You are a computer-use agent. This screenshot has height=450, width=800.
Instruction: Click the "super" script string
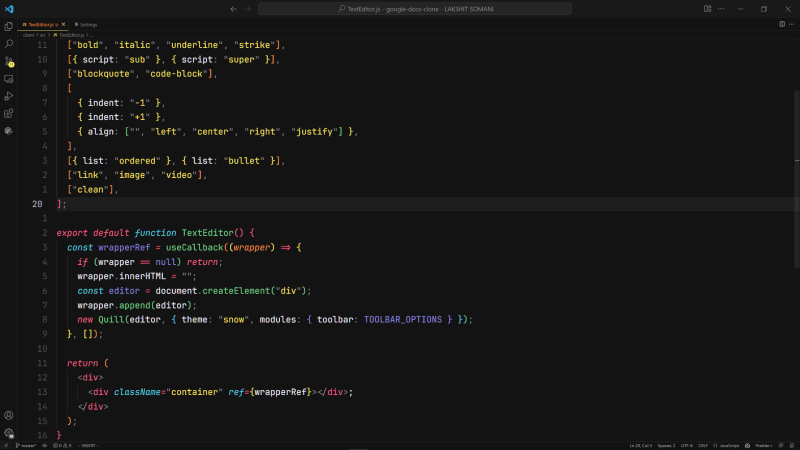tap(241, 60)
